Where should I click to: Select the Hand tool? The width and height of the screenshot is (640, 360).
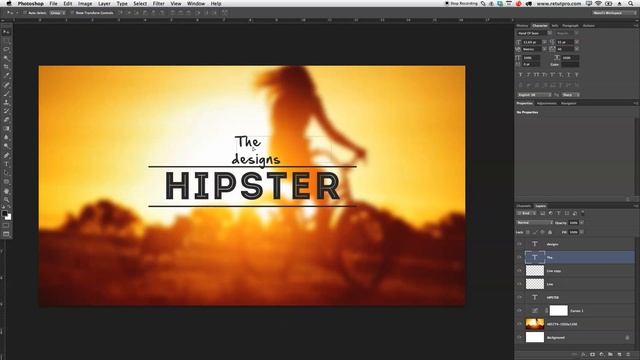6,191
